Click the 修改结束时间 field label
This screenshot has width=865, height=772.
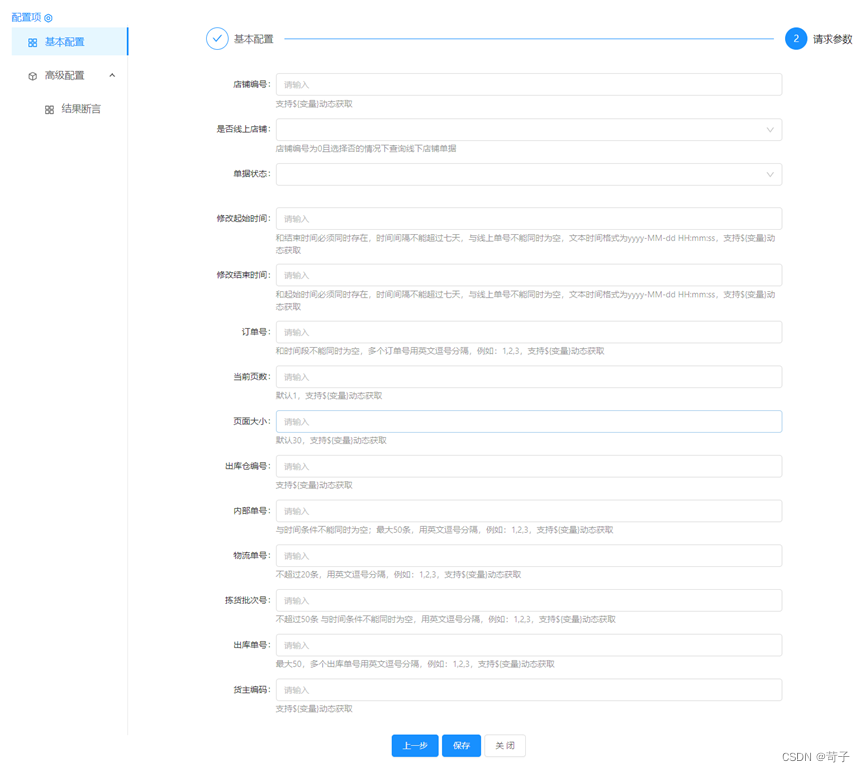(243, 275)
